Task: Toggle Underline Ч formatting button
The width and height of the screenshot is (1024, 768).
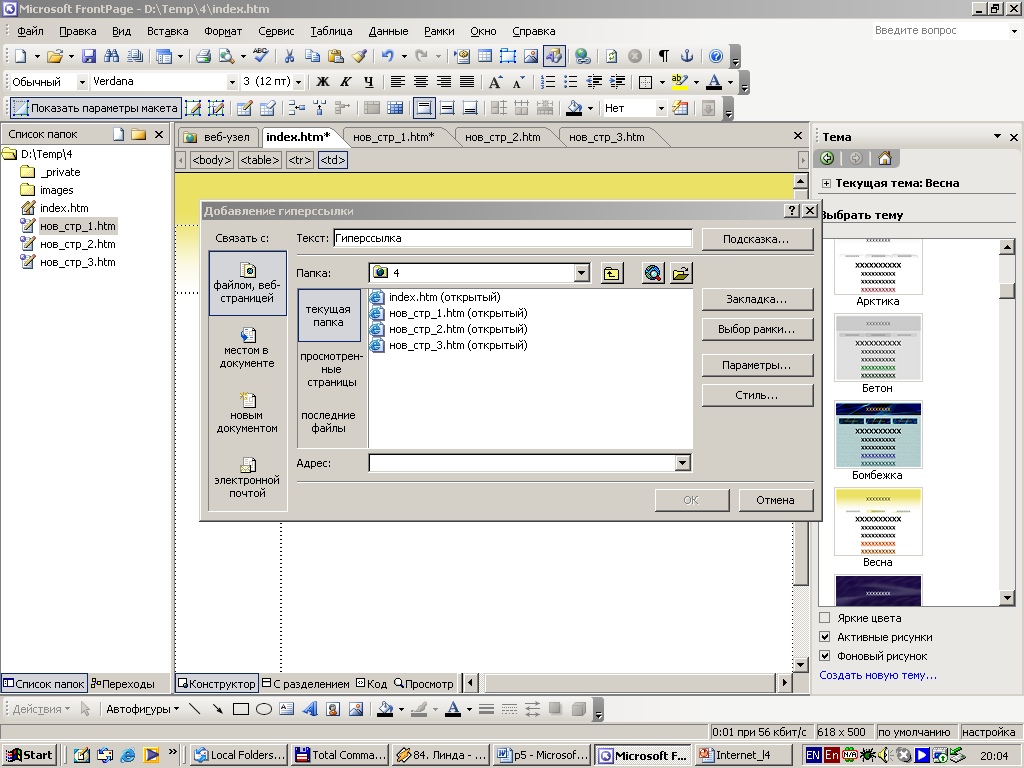Action: click(369, 82)
